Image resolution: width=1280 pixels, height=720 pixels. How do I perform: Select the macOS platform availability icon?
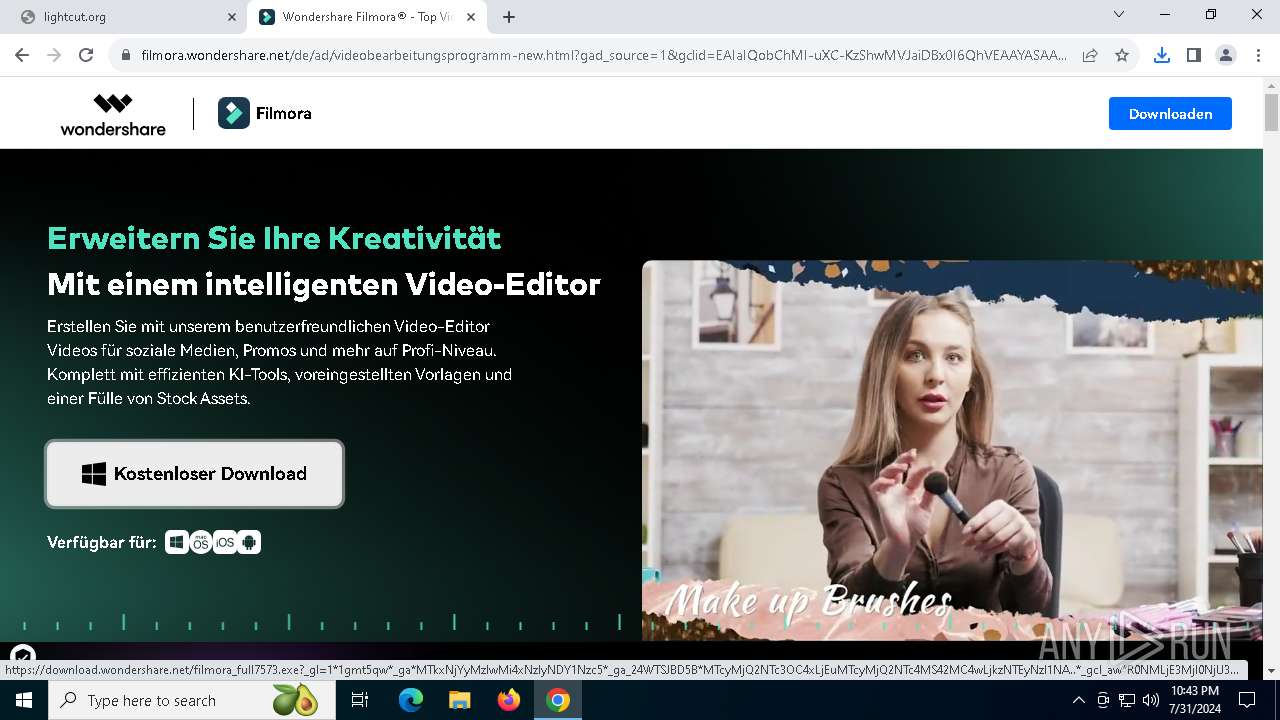tap(201, 542)
